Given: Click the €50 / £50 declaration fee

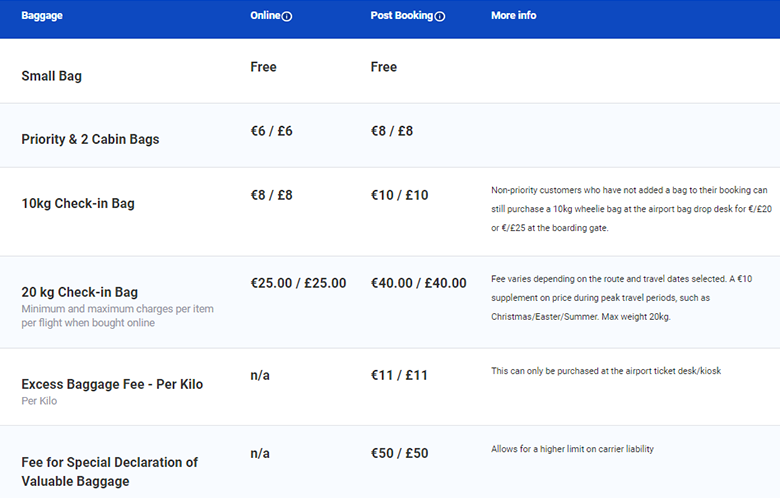Looking at the screenshot, I should tap(399, 453).
